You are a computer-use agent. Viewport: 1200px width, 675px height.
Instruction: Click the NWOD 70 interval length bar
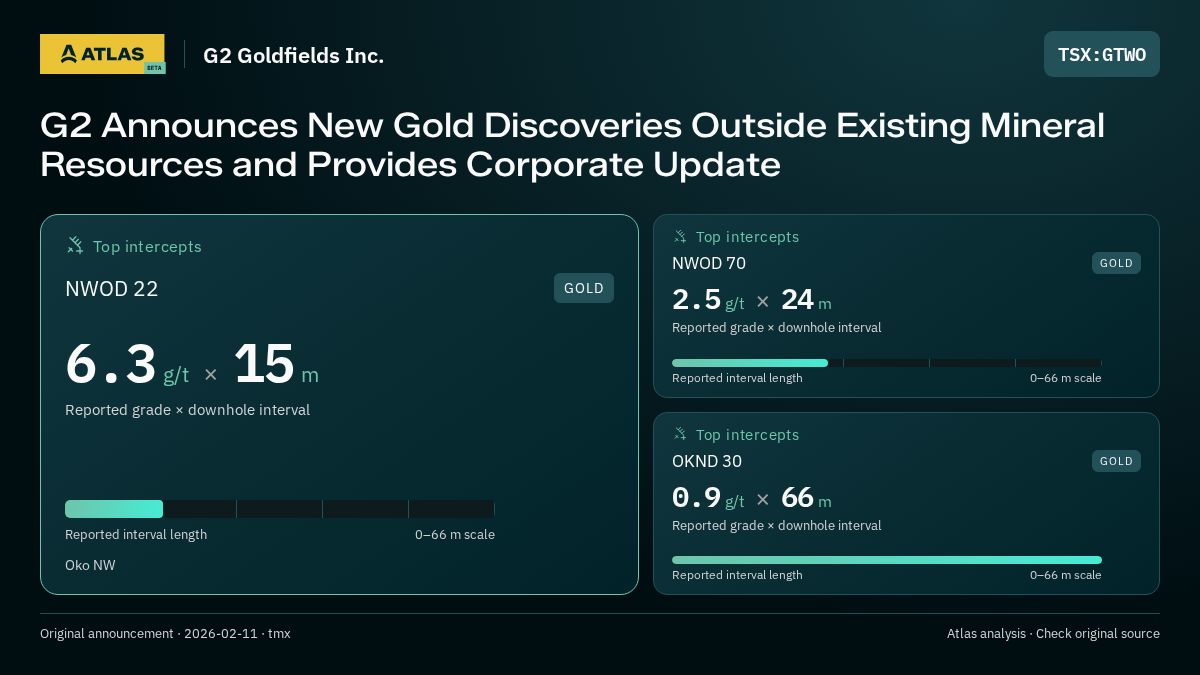pyautogui.click(x=887, y=363)
